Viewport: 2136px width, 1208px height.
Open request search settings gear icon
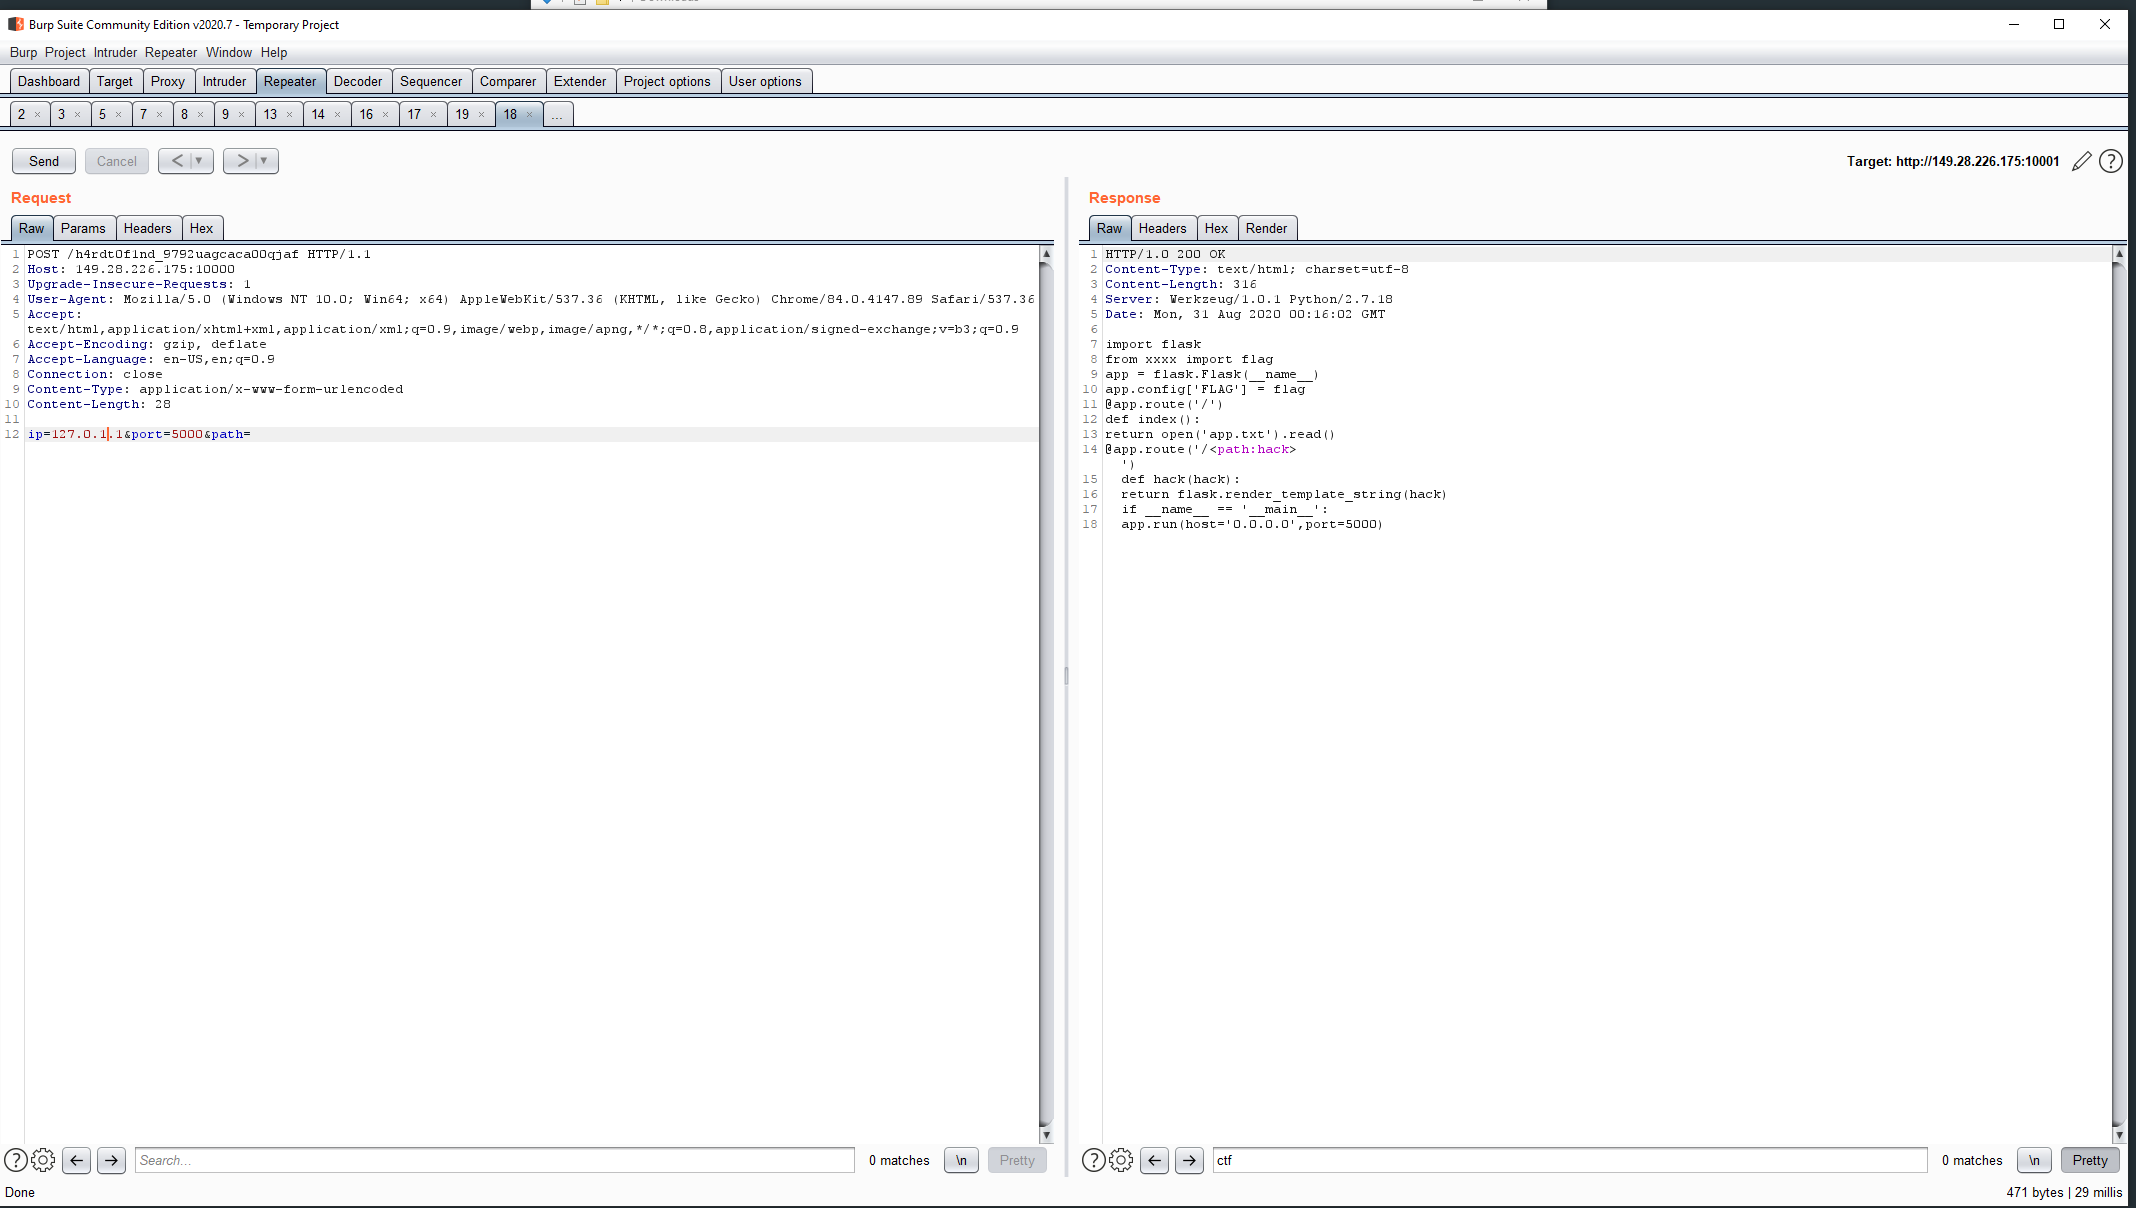point(43,1160)
